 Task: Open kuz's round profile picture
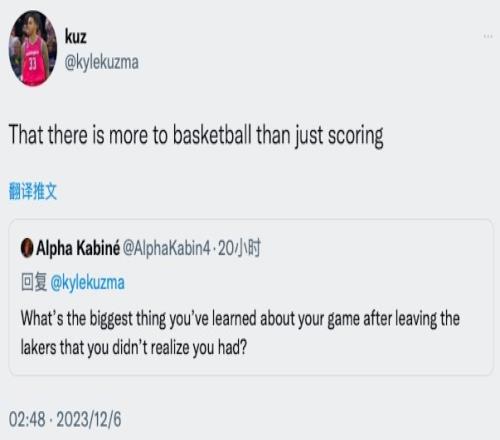pyautogui.click(x=33, y=49)
